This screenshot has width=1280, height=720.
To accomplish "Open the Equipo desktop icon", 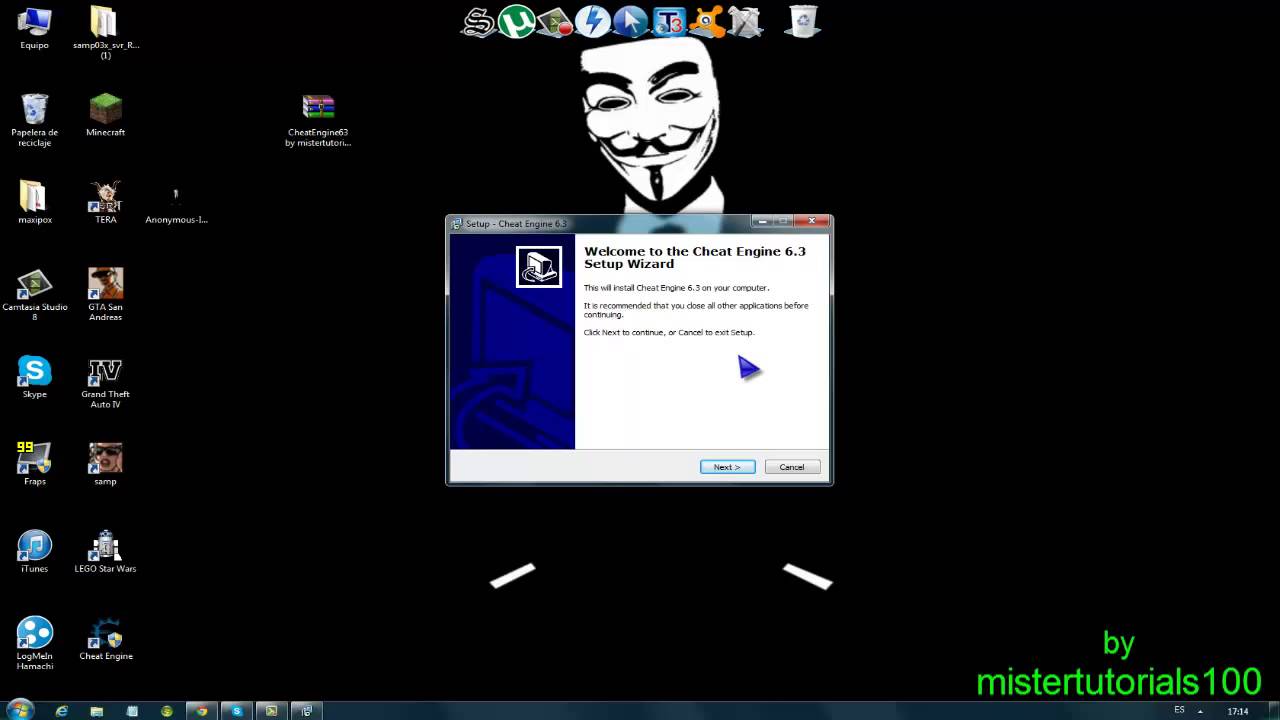I will click(x=34, y=29).
